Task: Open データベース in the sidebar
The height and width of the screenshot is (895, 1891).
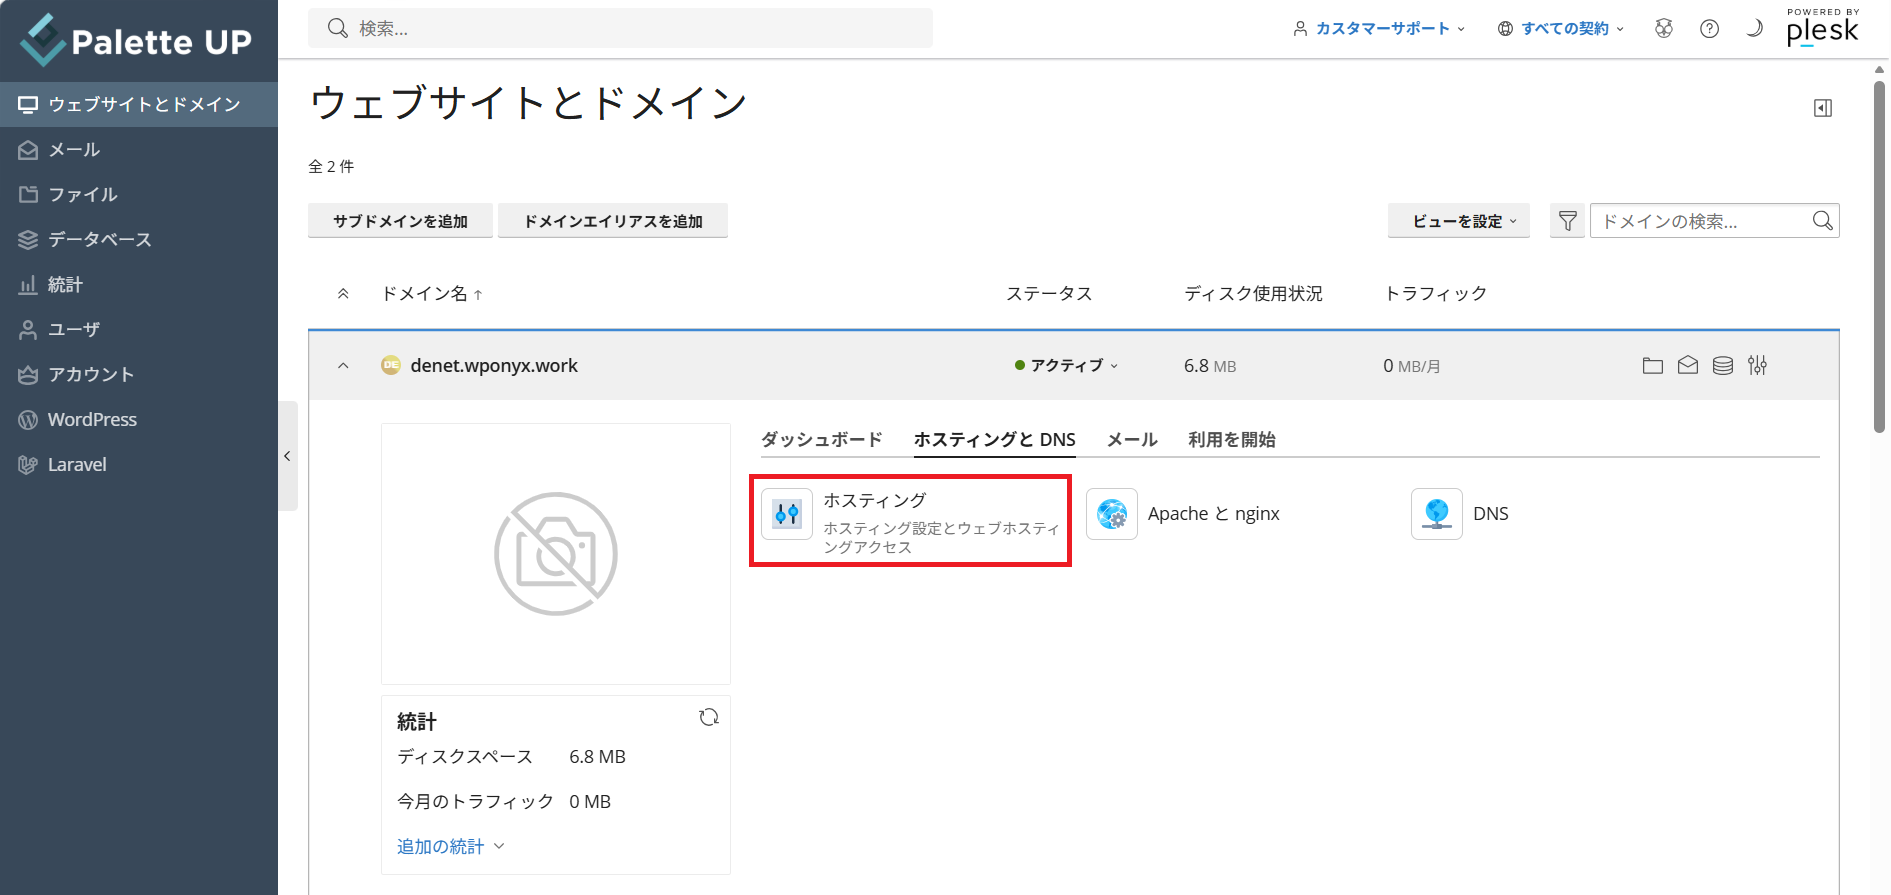Action: (x=139, y=239)
